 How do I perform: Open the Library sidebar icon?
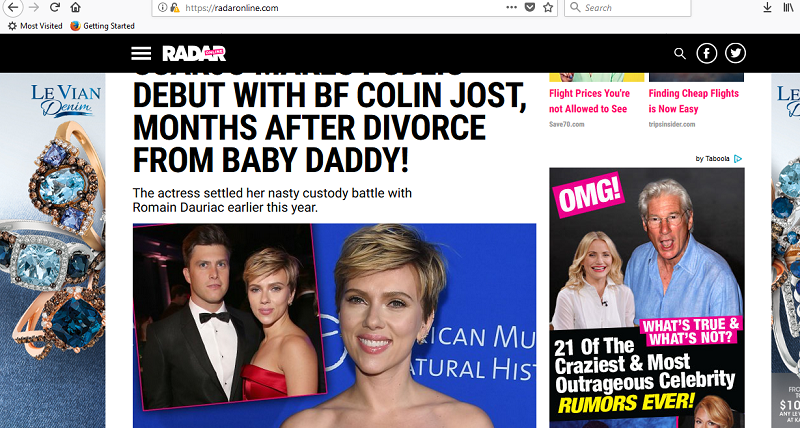click(789, 8)
